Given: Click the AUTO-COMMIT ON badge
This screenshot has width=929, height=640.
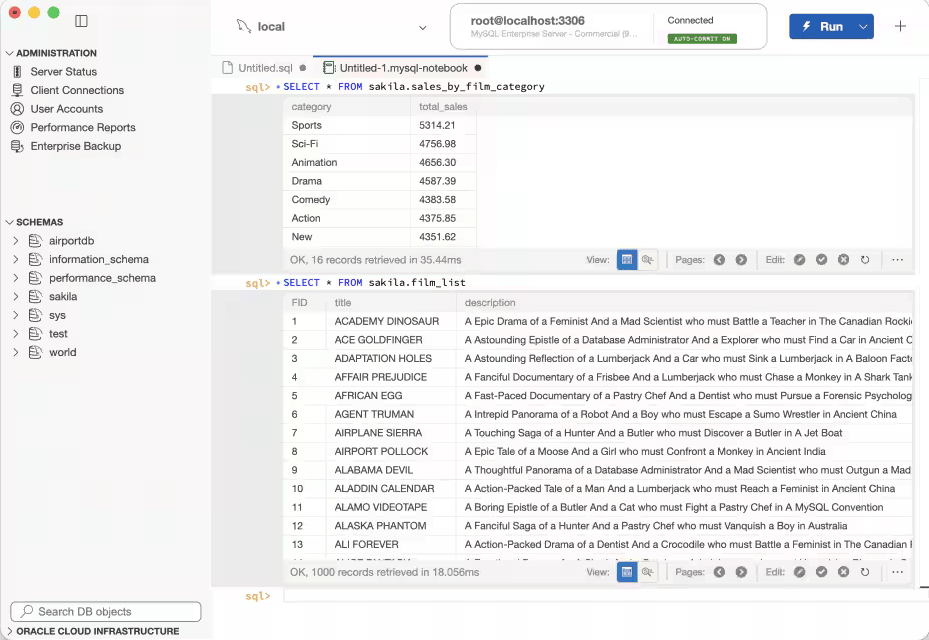Looking at the screenshot, I should click(x=702, y=39).
